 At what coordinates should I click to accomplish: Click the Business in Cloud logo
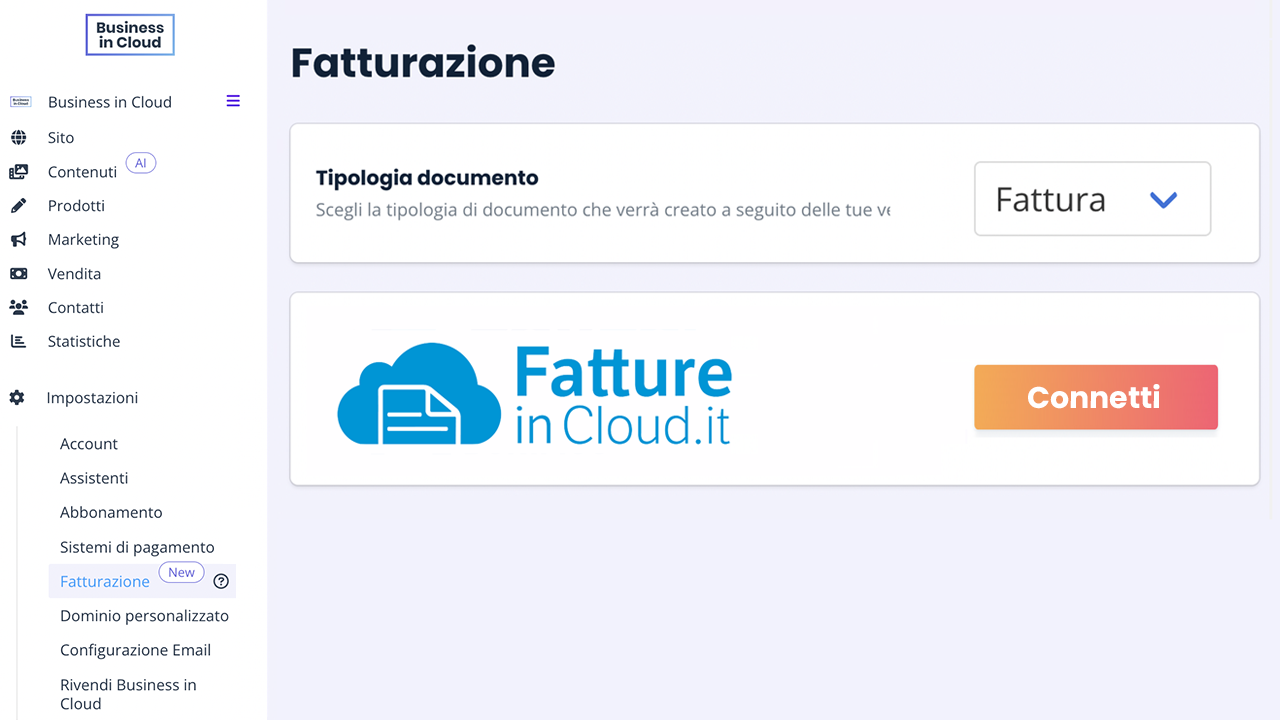pyautogui.click(x=130, y=35)
